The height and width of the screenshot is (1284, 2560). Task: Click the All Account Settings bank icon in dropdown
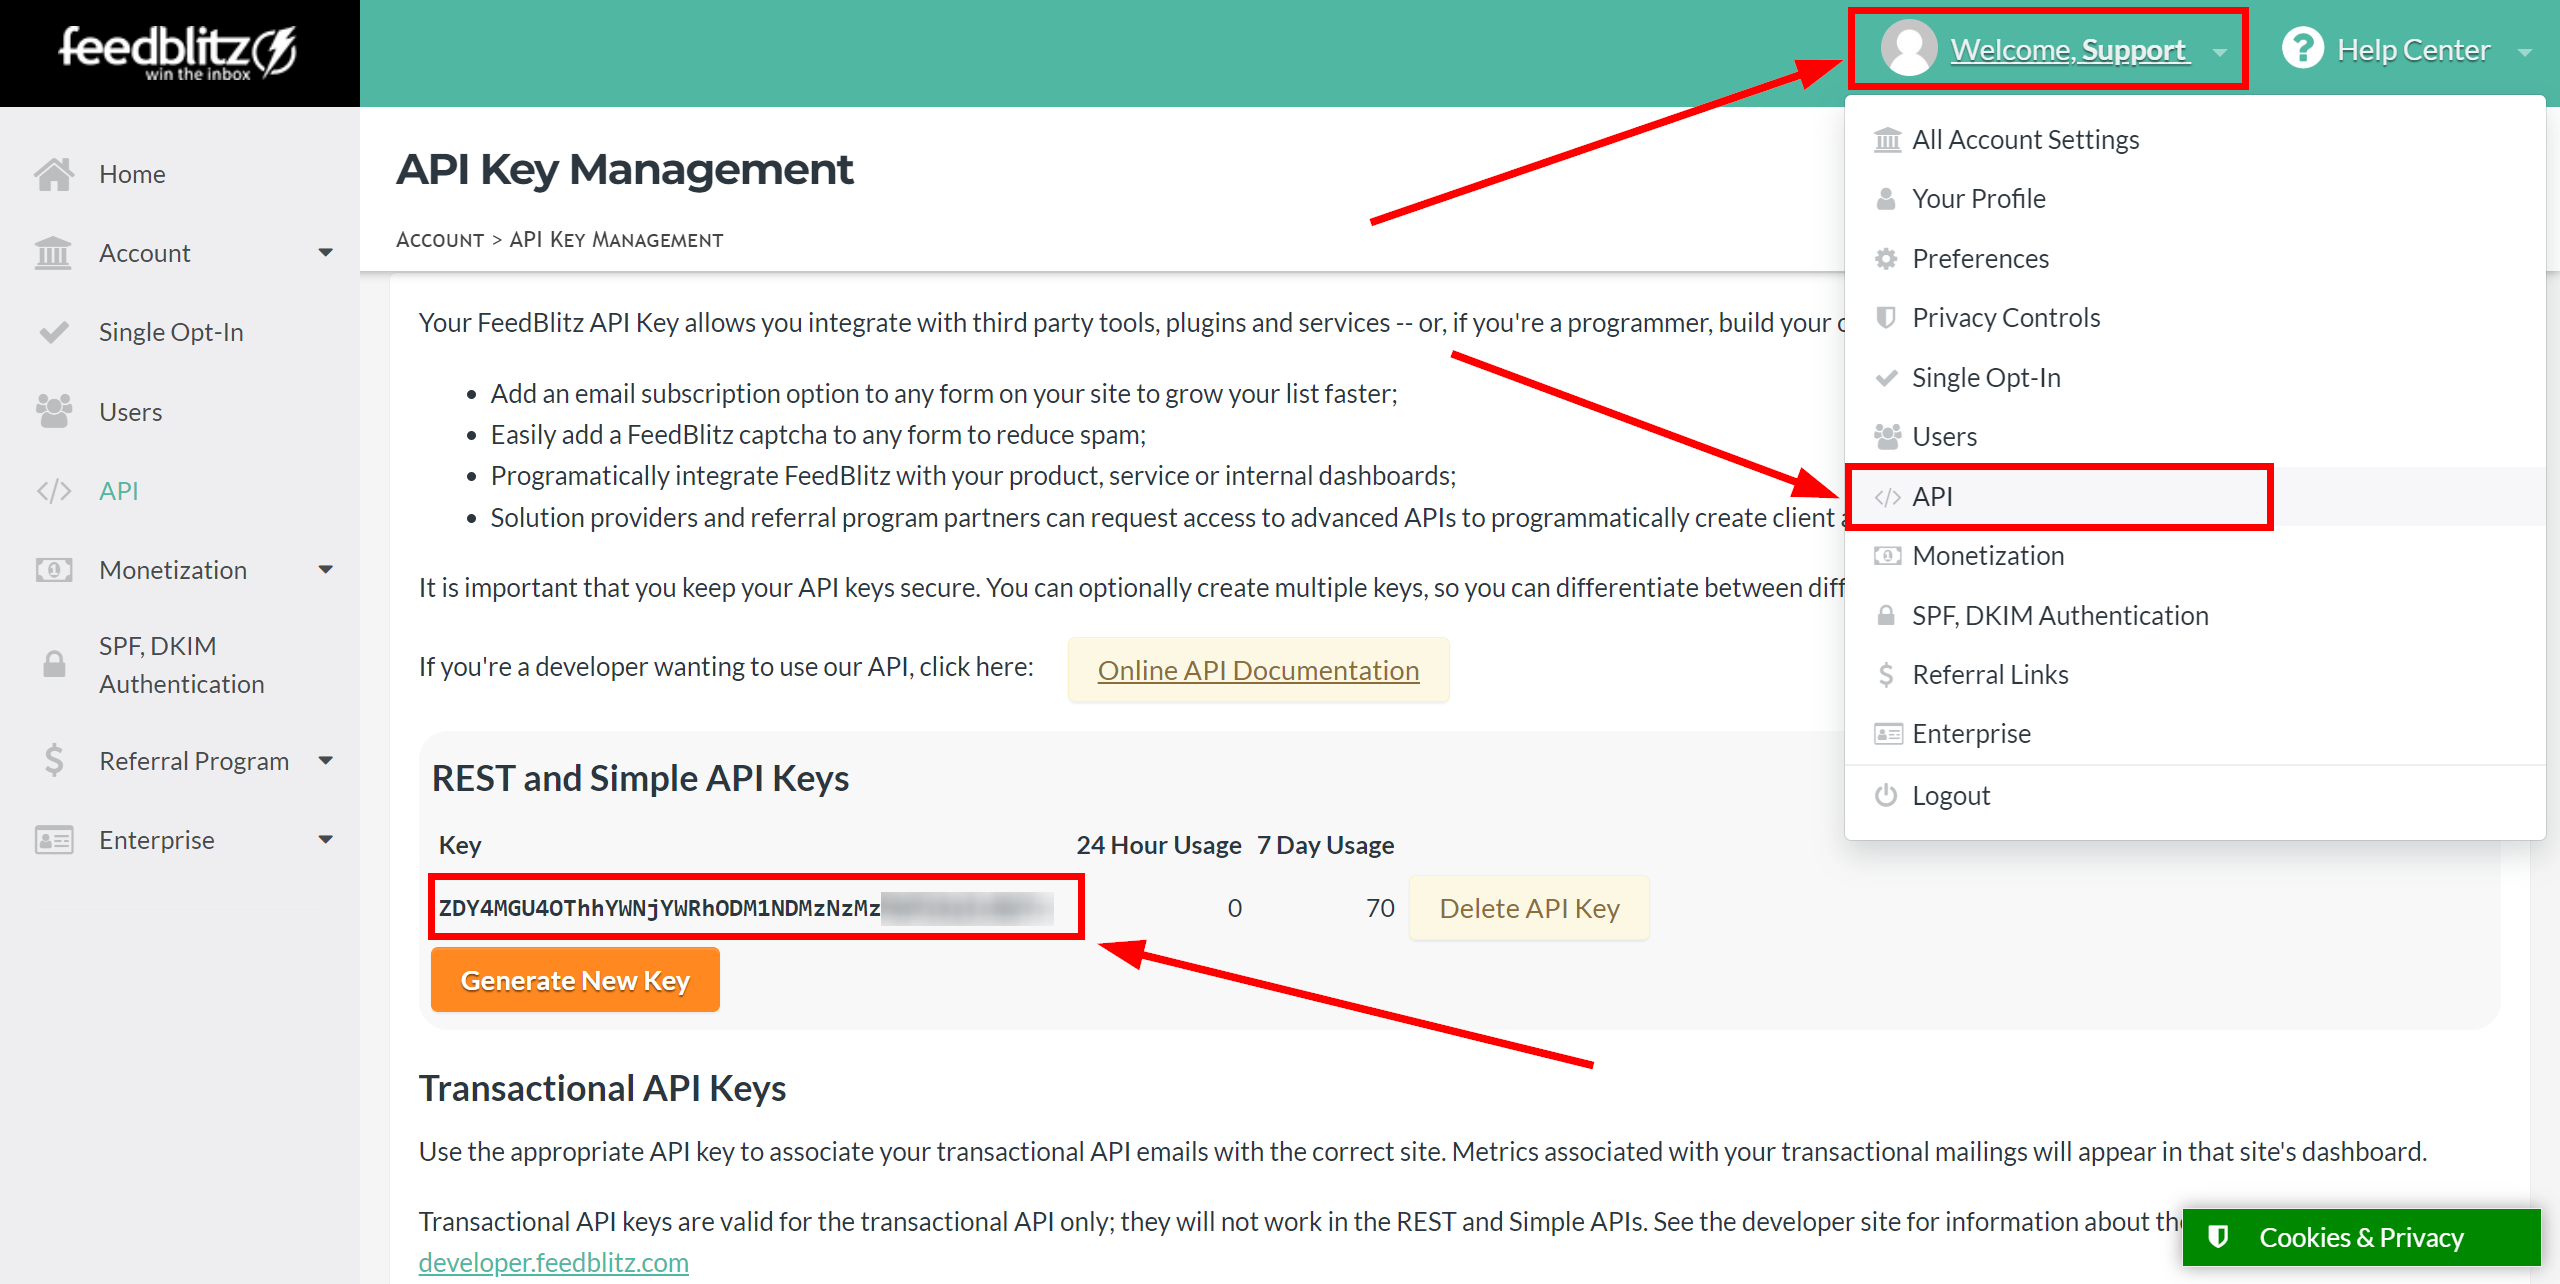[1887, 140]
